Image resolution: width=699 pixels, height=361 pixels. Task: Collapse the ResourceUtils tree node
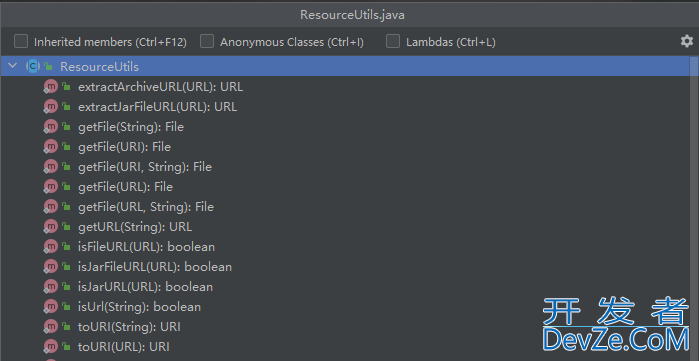[x=12, y=66]
